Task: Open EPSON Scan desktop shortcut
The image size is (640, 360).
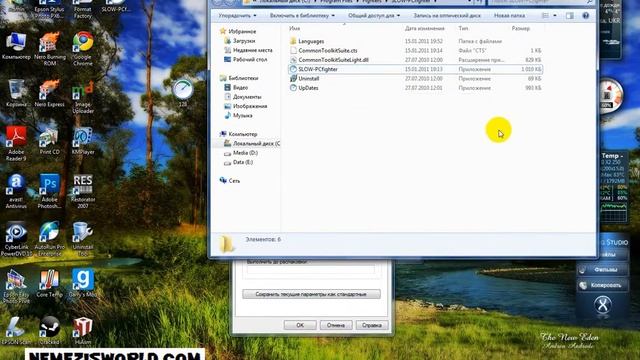Action: click(x=16, y=331)
